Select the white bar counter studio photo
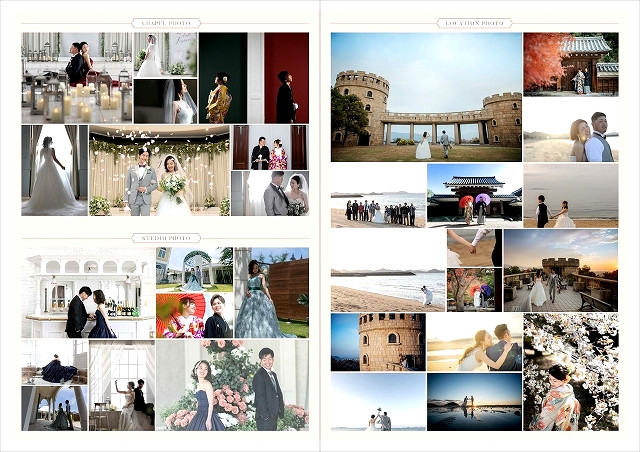The height and width of the screenshot is (452, 640). pyautogui.click(x=88, y=292)
